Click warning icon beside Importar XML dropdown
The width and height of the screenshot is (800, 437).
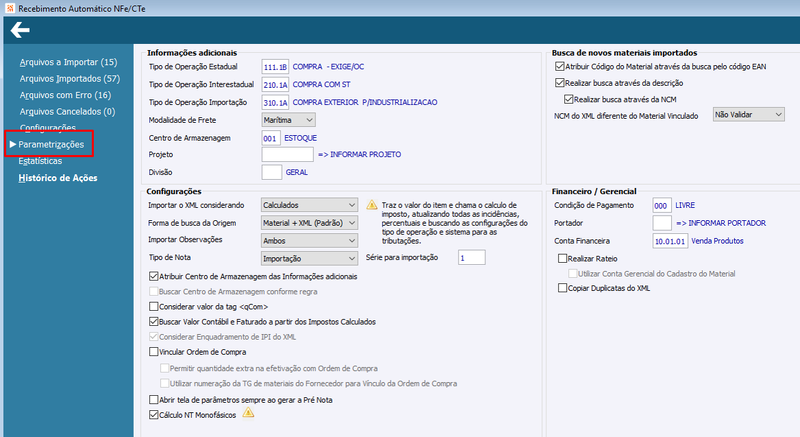(372, 205)
